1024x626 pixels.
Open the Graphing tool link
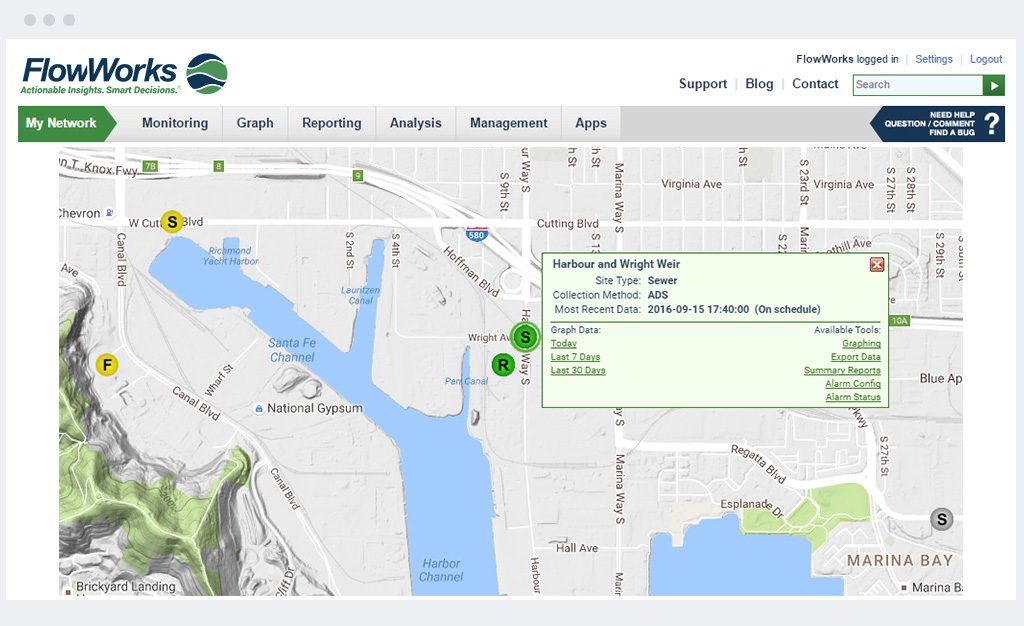pos(861,343)
